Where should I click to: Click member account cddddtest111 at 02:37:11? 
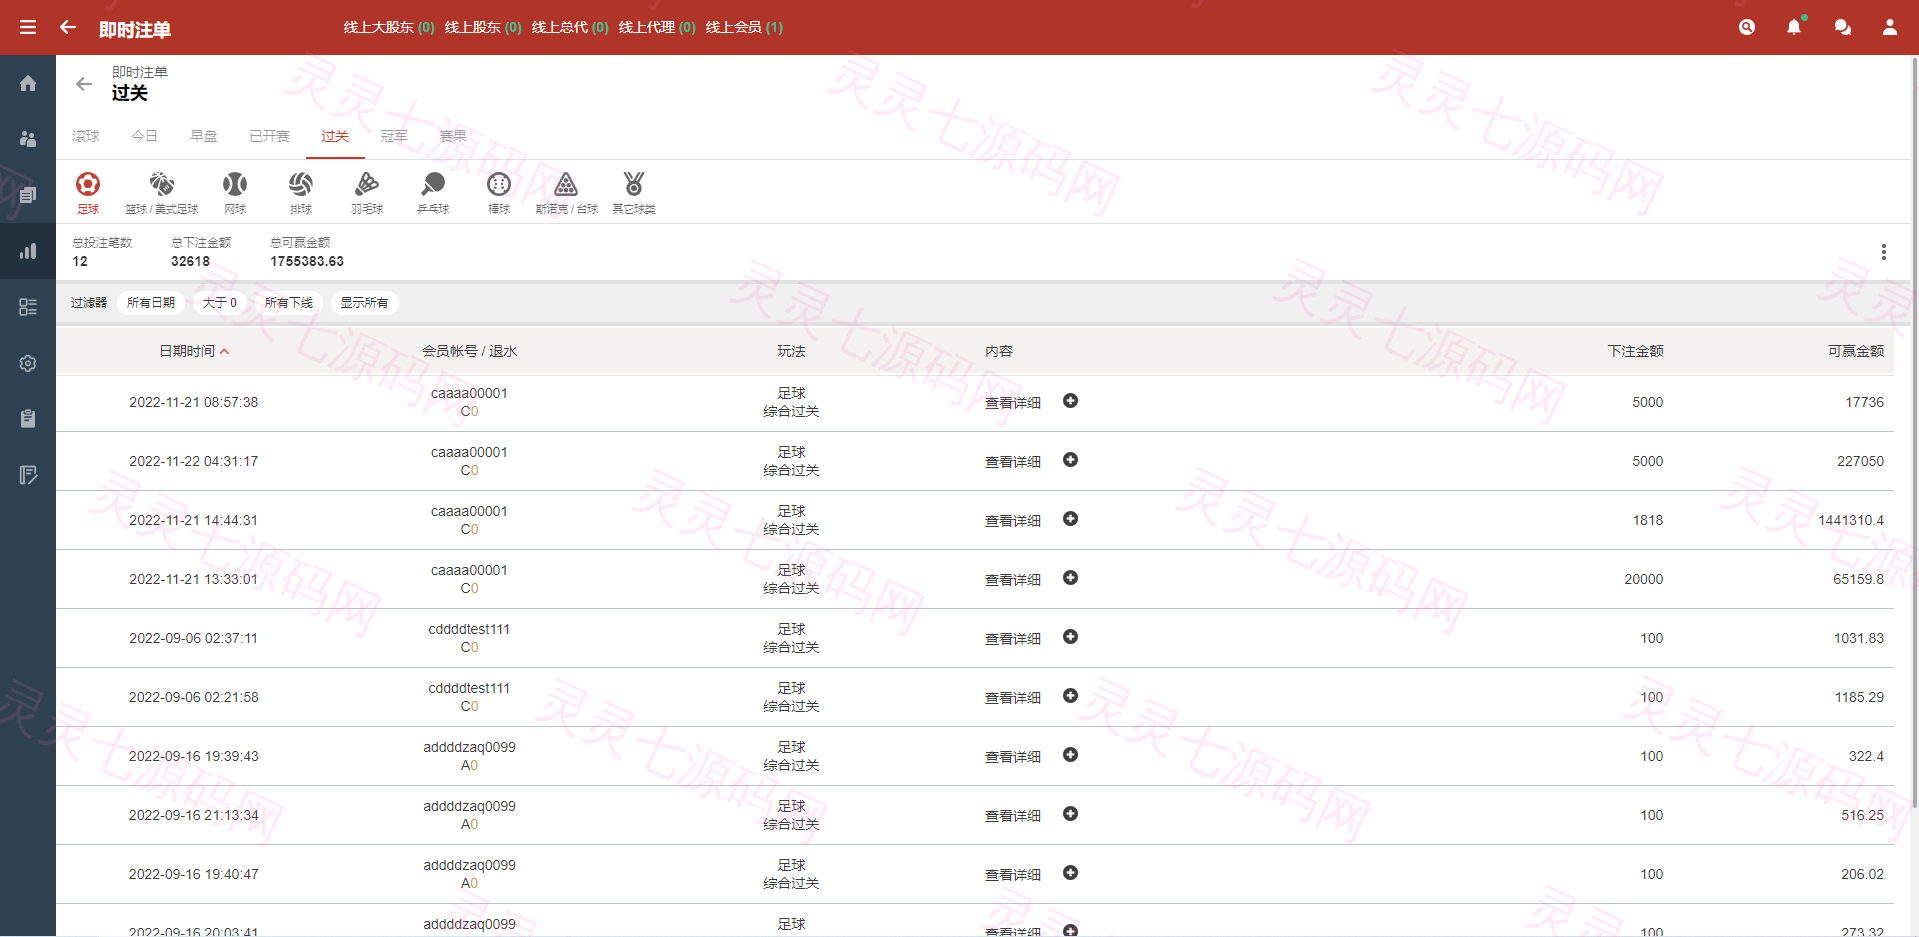click(x=469, y=629)
